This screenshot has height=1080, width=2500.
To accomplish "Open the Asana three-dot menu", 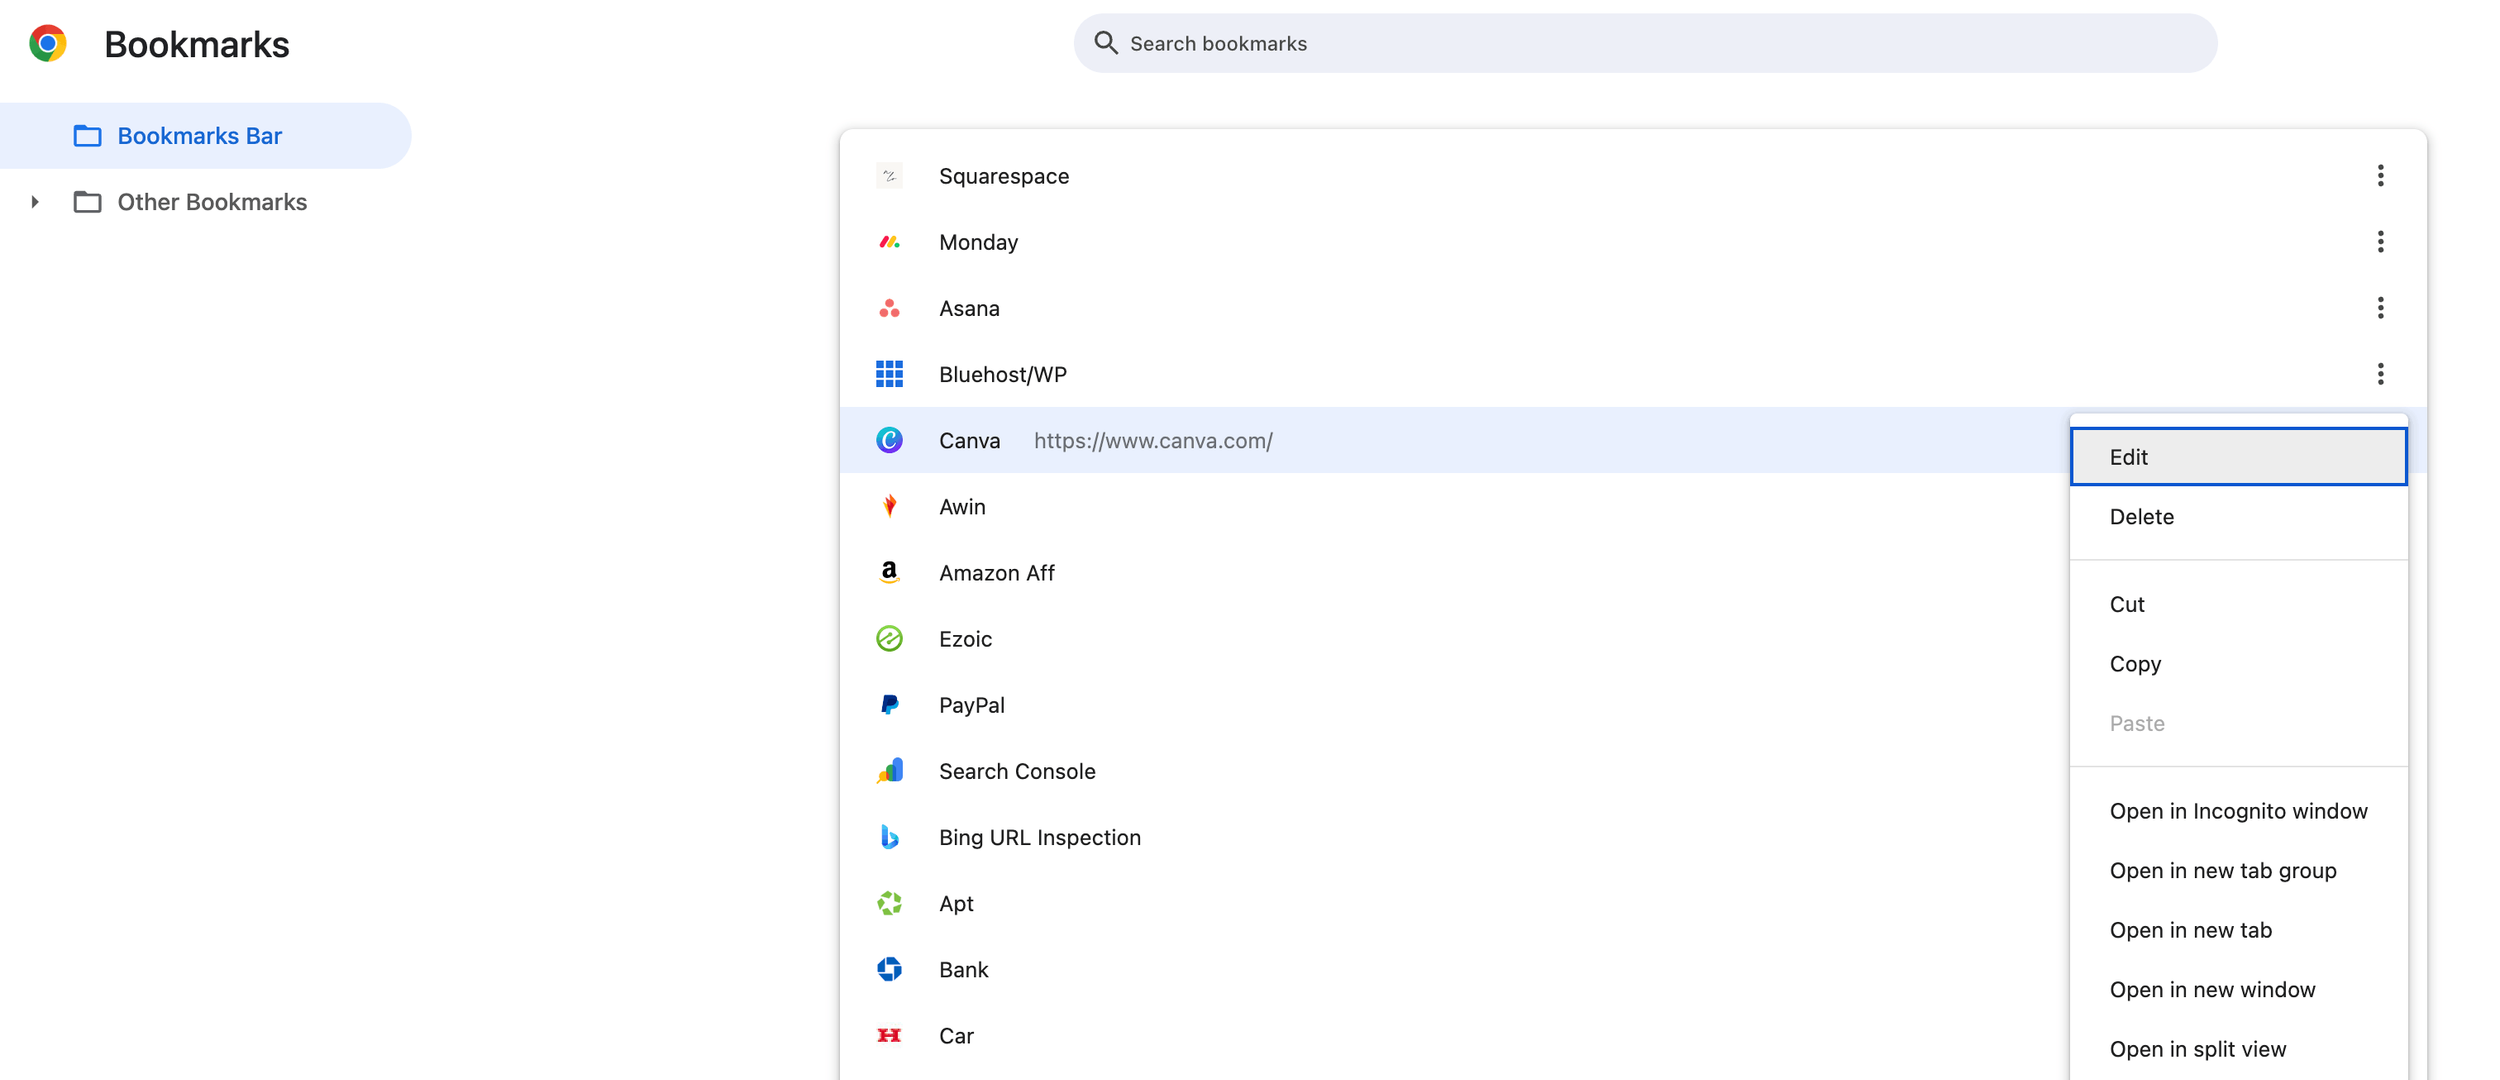I will [2380, 308].
